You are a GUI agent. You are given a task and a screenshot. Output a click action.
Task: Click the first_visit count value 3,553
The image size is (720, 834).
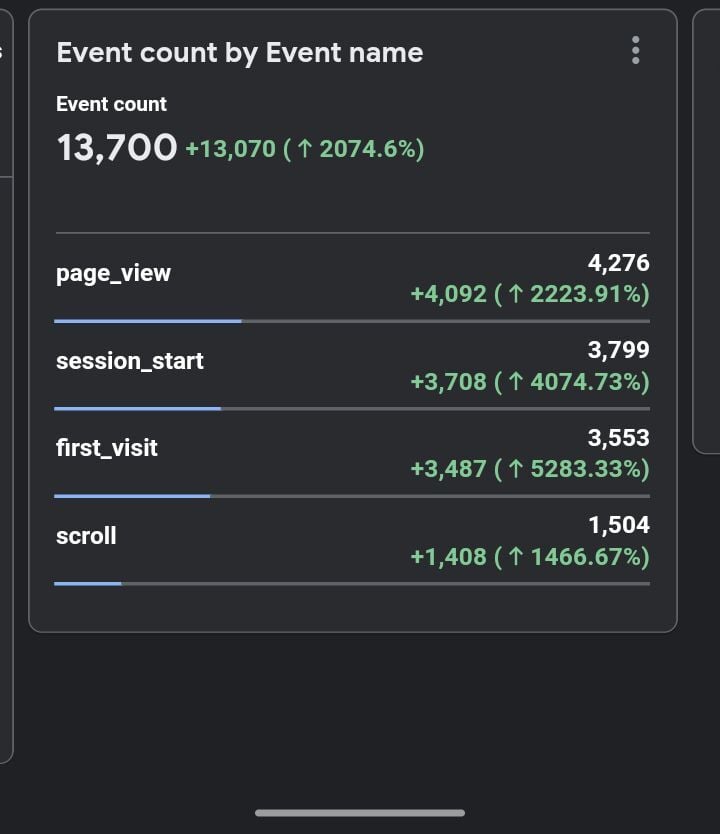point(618,438)
